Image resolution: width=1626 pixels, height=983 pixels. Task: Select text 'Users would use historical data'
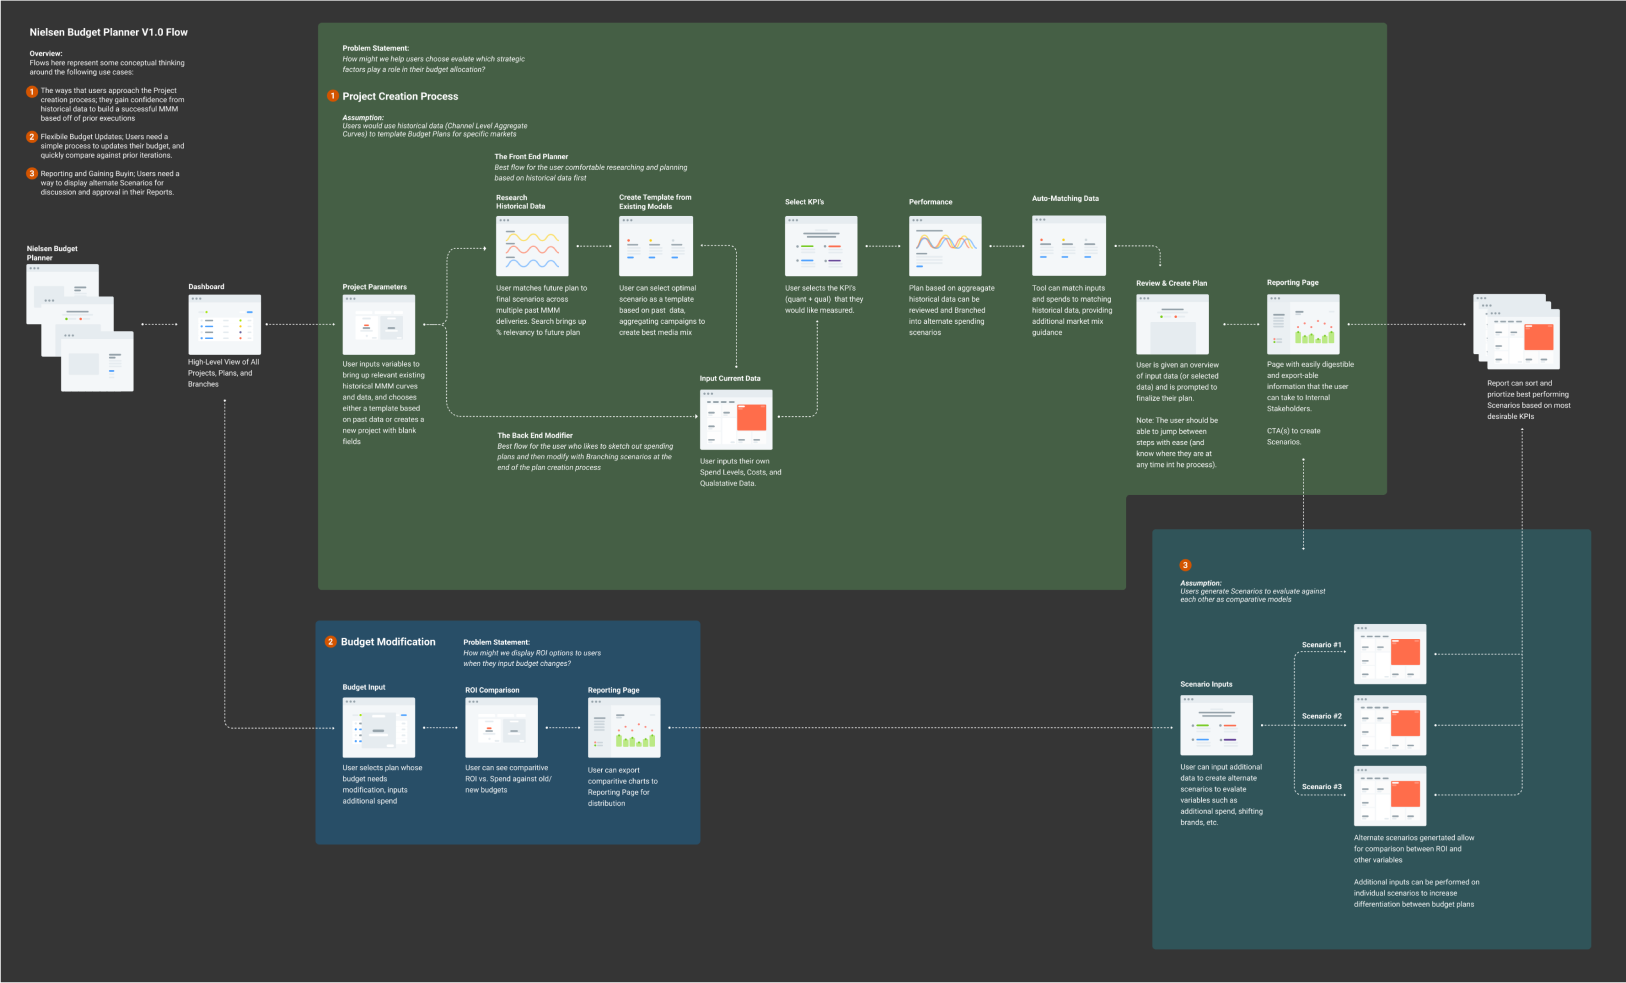(x=434, y=130)
